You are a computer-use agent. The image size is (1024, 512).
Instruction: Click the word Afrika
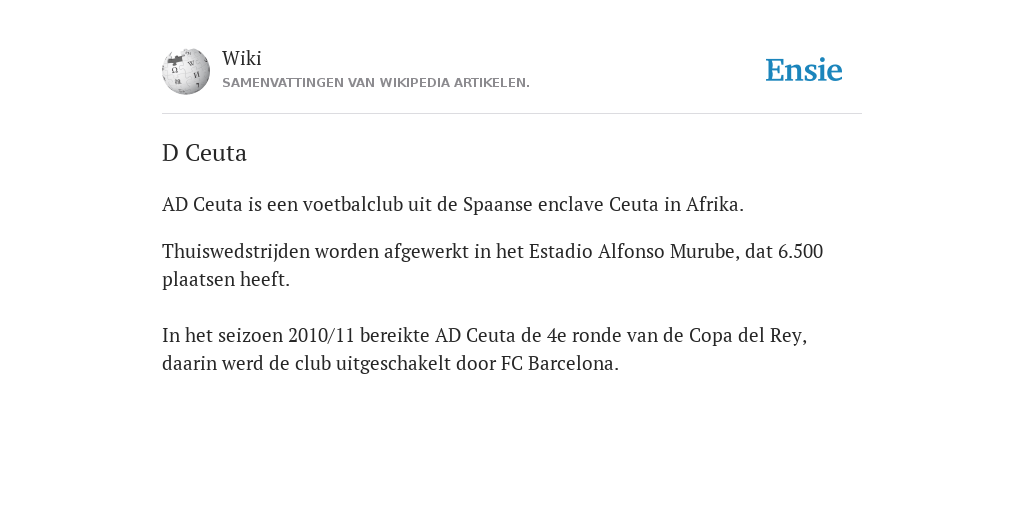pos(714,204)
